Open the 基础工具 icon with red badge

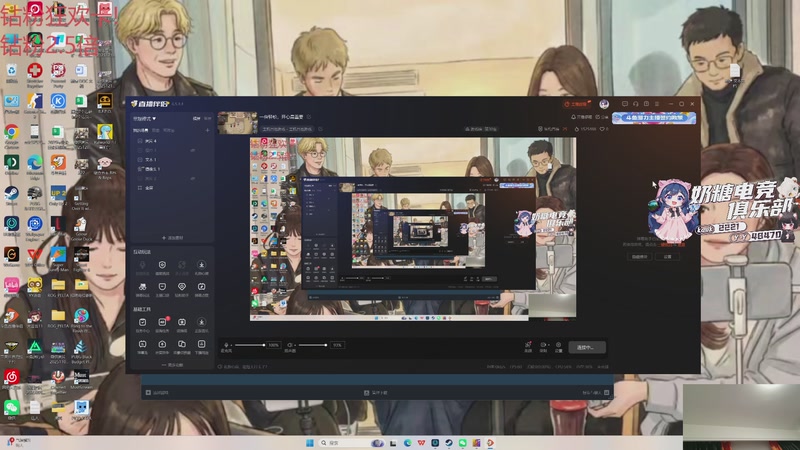(162, 322)
